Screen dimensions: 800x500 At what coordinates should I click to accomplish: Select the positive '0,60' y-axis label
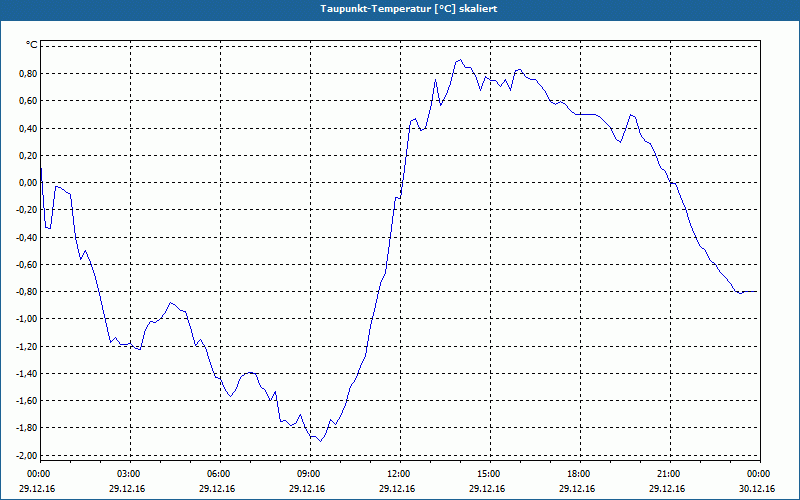click(x=29, y=101)
